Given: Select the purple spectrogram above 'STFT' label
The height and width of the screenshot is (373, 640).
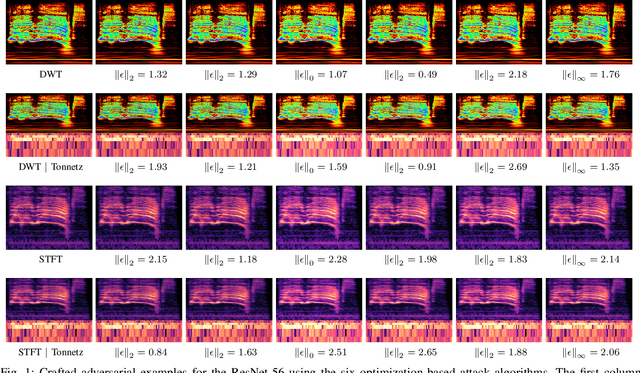Looking at the screenshot, I should [x=49, y=218].
